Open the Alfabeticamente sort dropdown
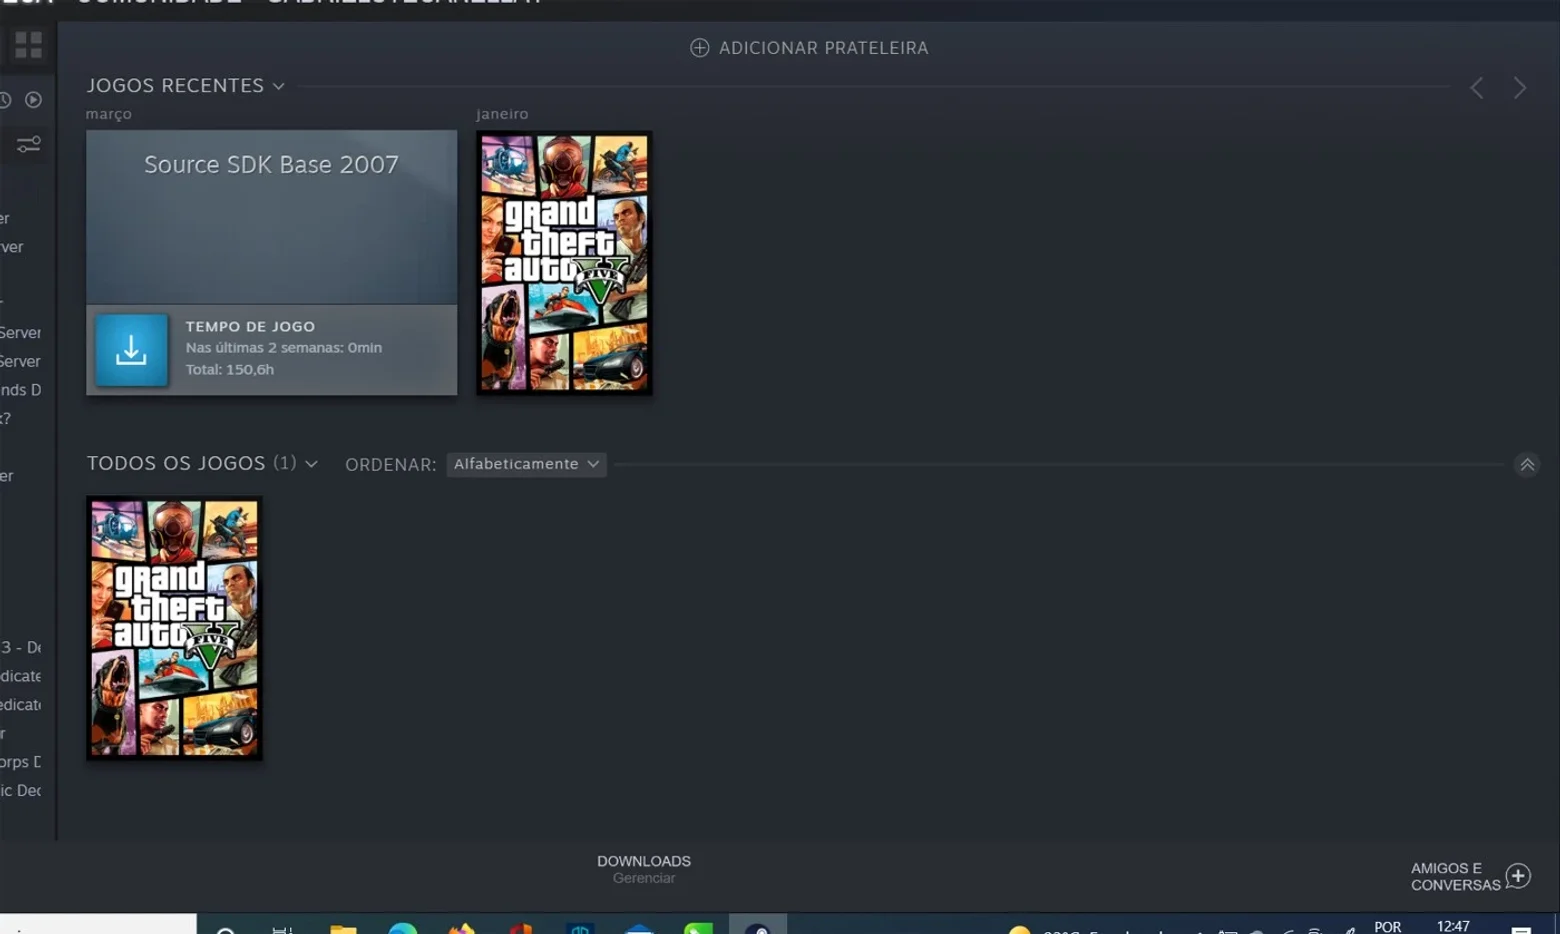The height and width of the screenshot is (934, 1560). (x=526, y=464)
